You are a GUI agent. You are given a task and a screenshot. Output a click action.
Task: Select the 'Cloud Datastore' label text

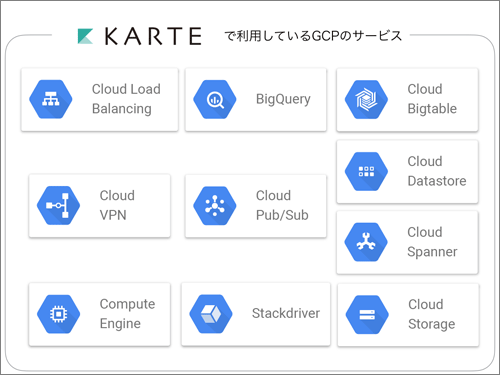point(437,171)
